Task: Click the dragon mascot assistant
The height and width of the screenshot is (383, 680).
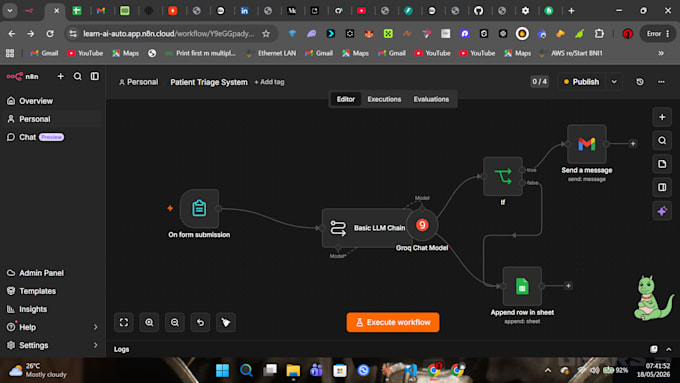Action: pos(654,298)
